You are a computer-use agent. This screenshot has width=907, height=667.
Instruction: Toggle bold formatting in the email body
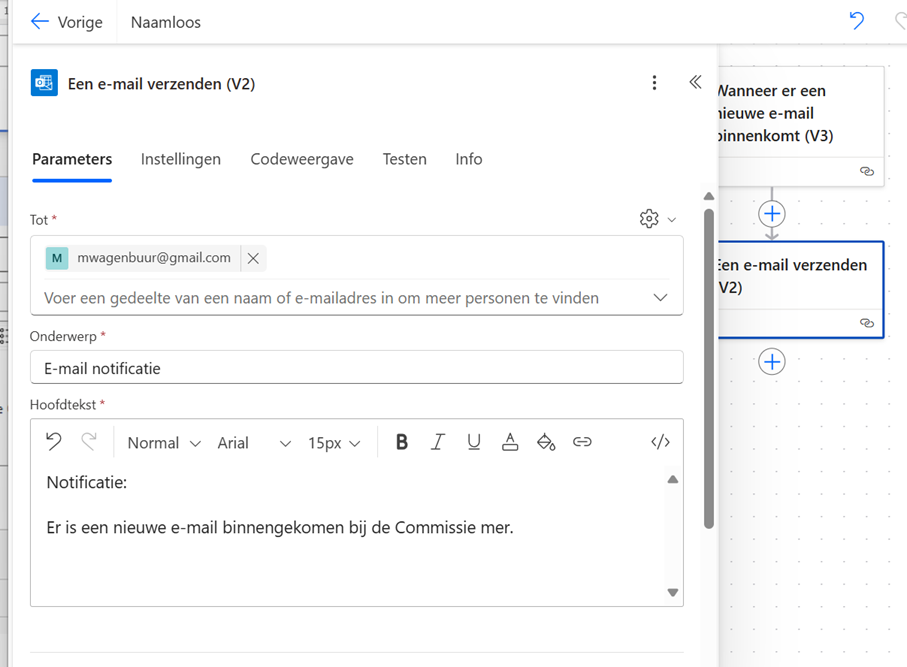[401, 441]
